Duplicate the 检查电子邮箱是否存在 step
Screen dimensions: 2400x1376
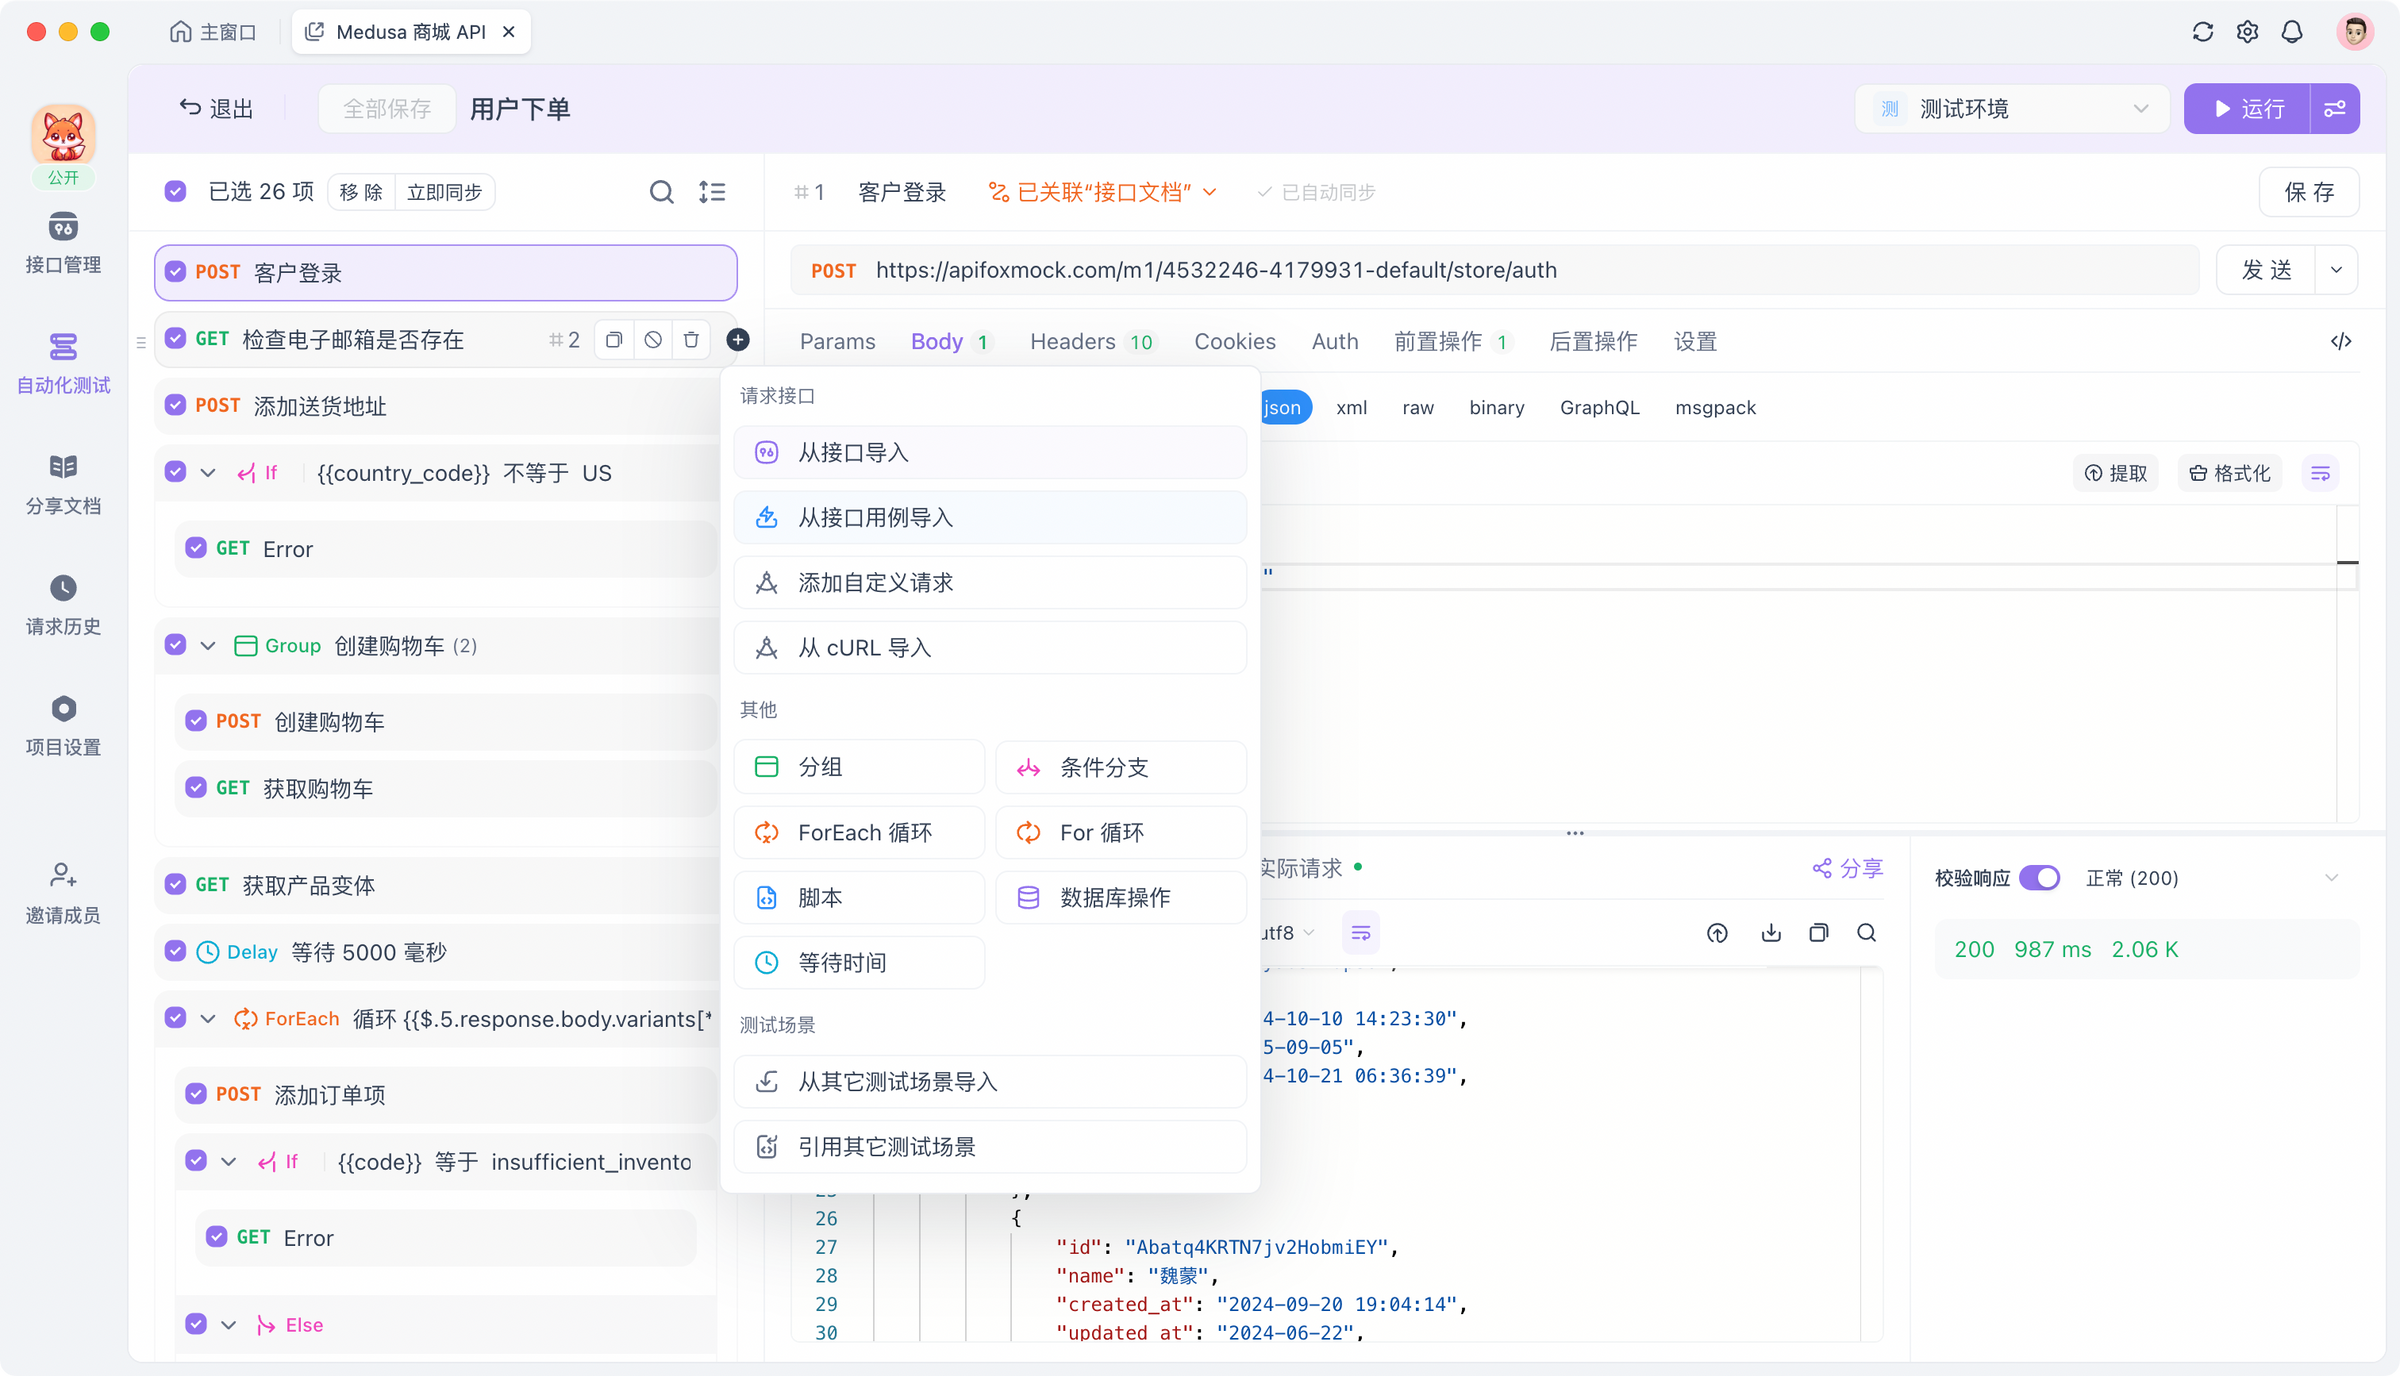[x=613, y=339]
